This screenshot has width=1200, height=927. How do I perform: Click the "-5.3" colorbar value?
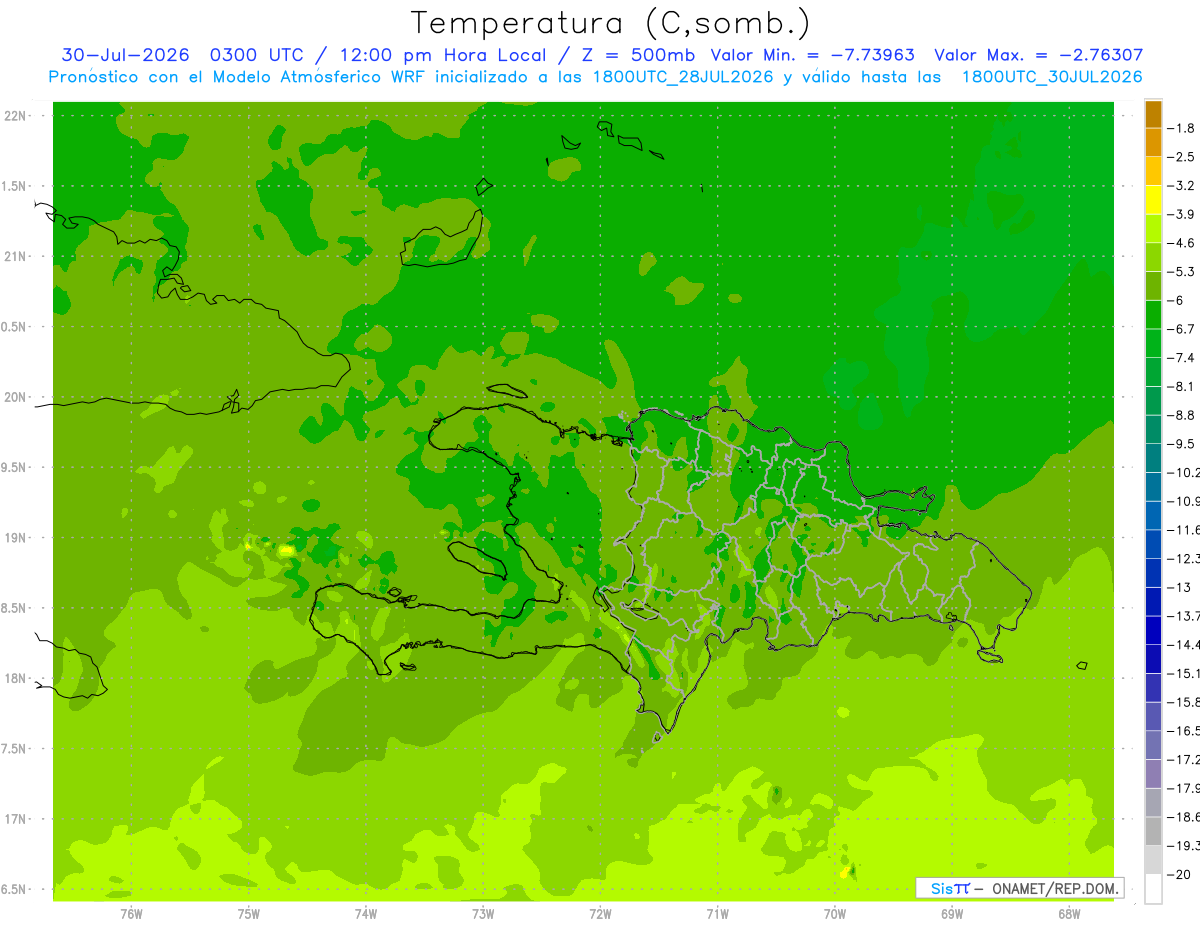point(1181,271)
